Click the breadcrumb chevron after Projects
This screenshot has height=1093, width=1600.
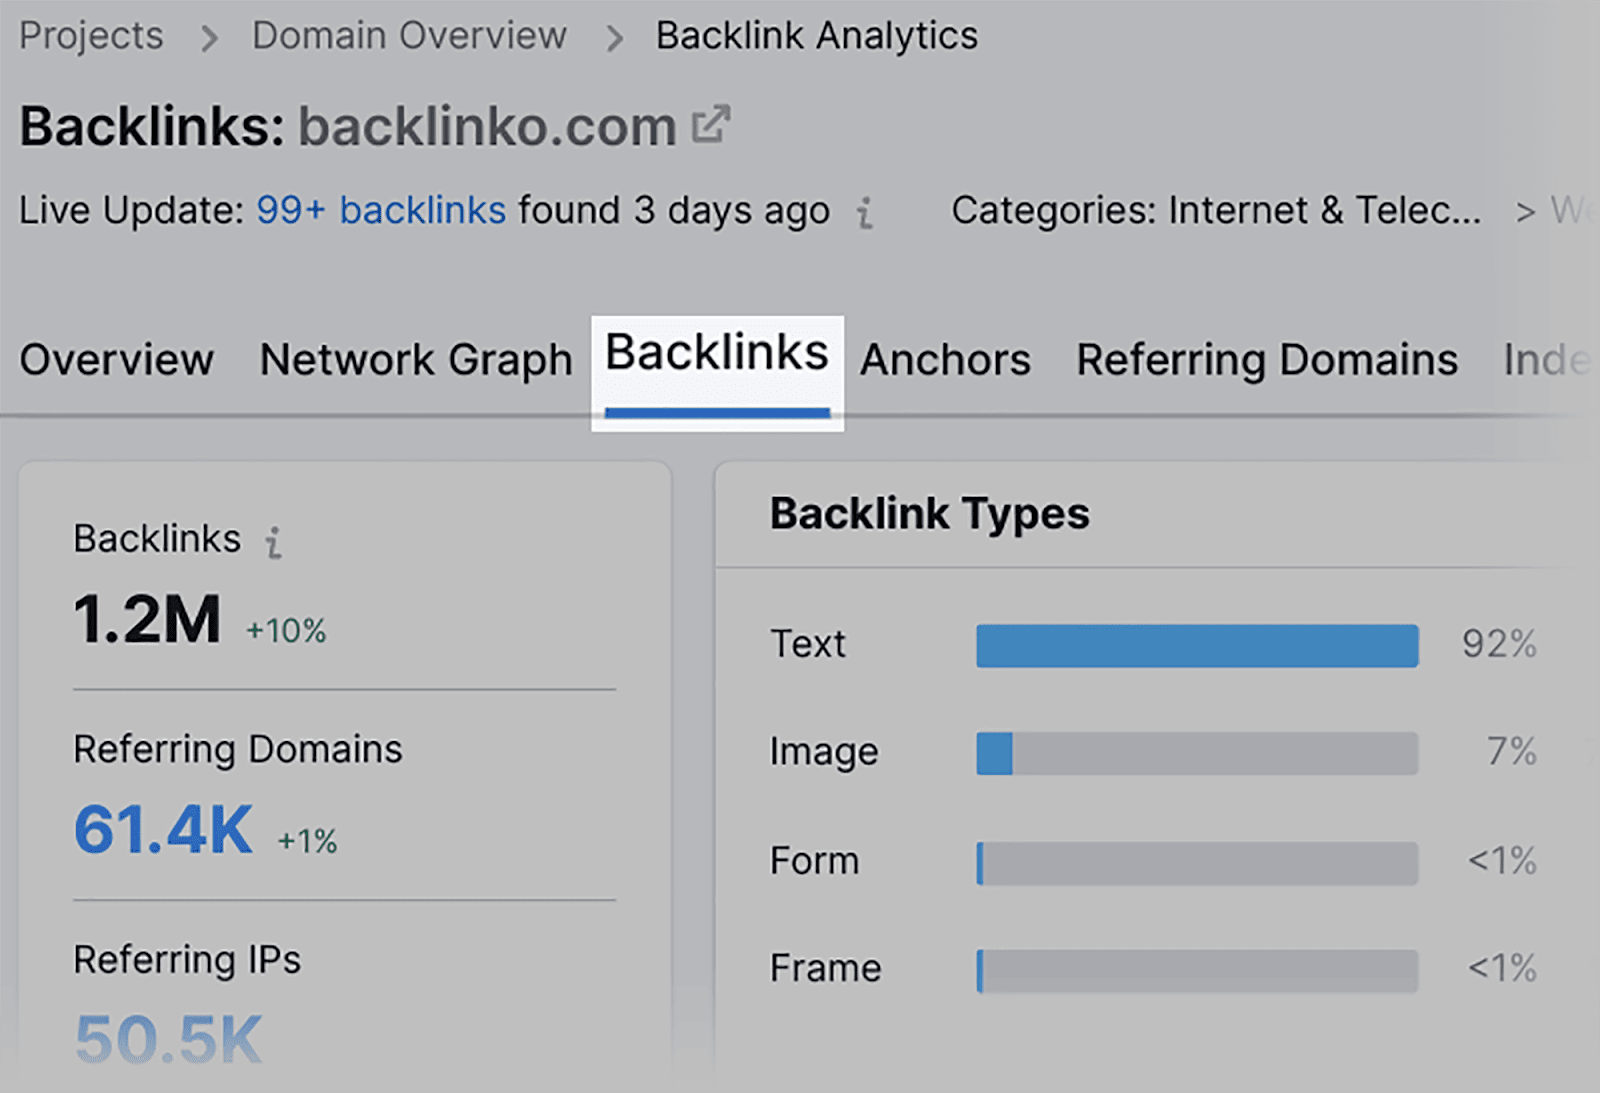pos(209,36)
